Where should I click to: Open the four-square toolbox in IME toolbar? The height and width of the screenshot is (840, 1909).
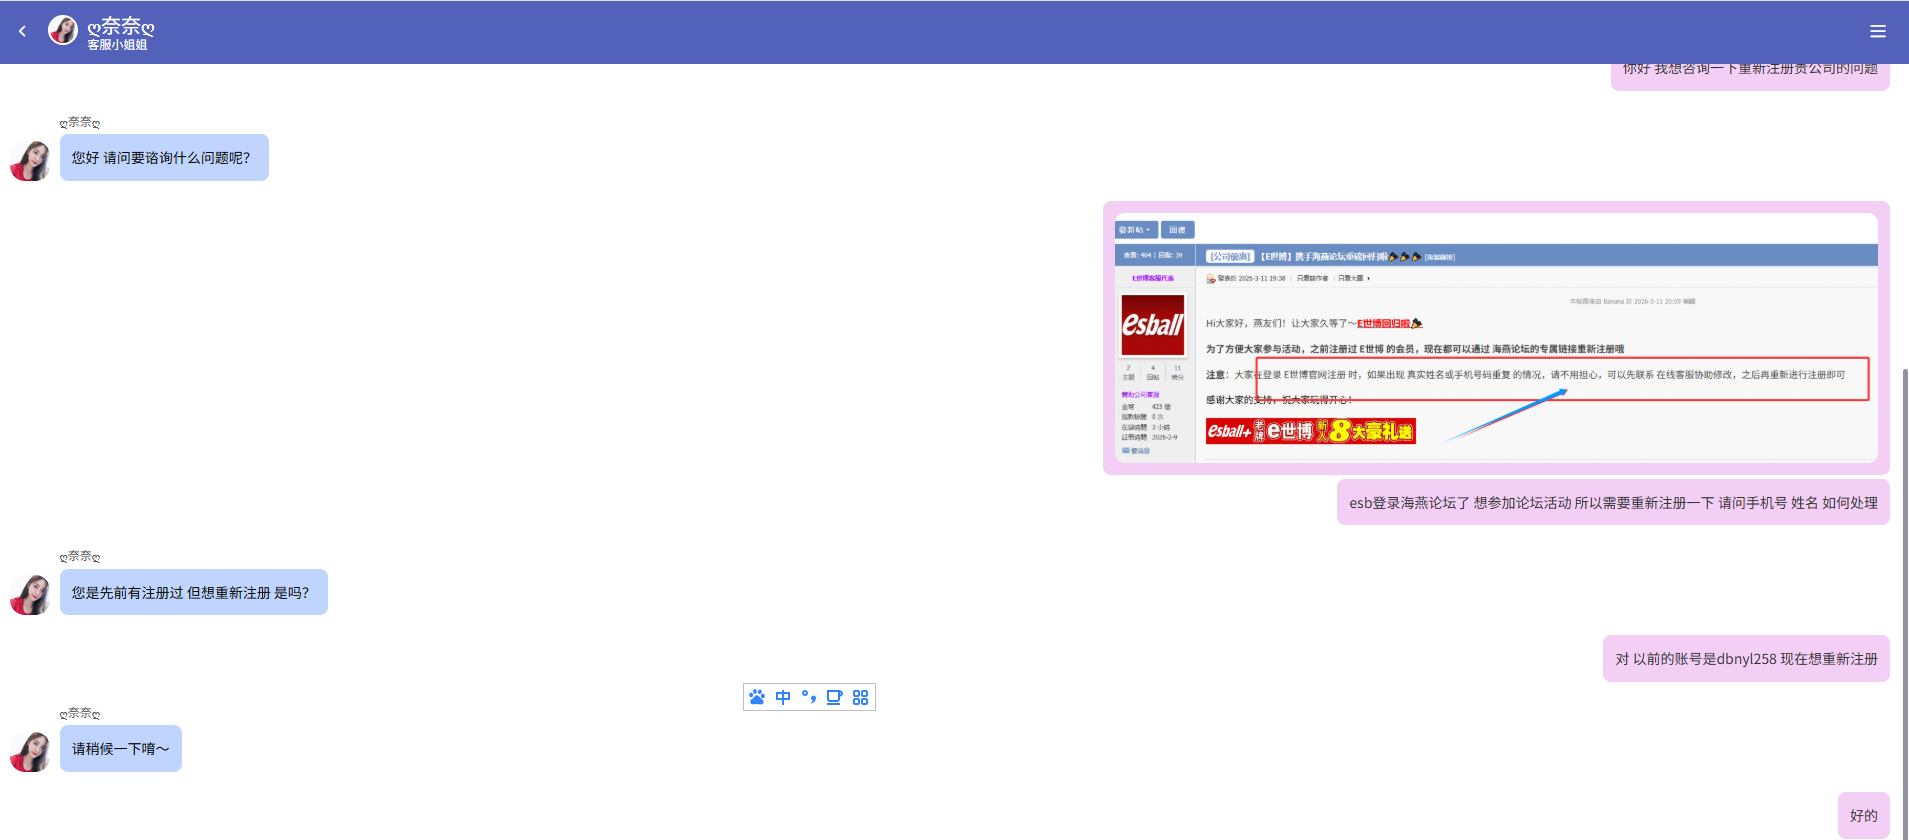point(861,697)
